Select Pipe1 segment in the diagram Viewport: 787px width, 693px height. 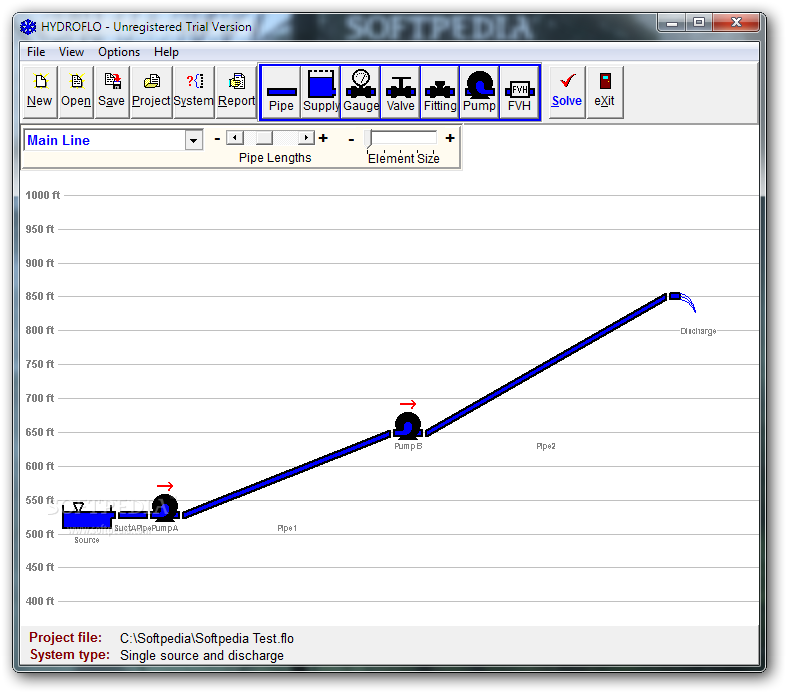(x=286, y=474)
